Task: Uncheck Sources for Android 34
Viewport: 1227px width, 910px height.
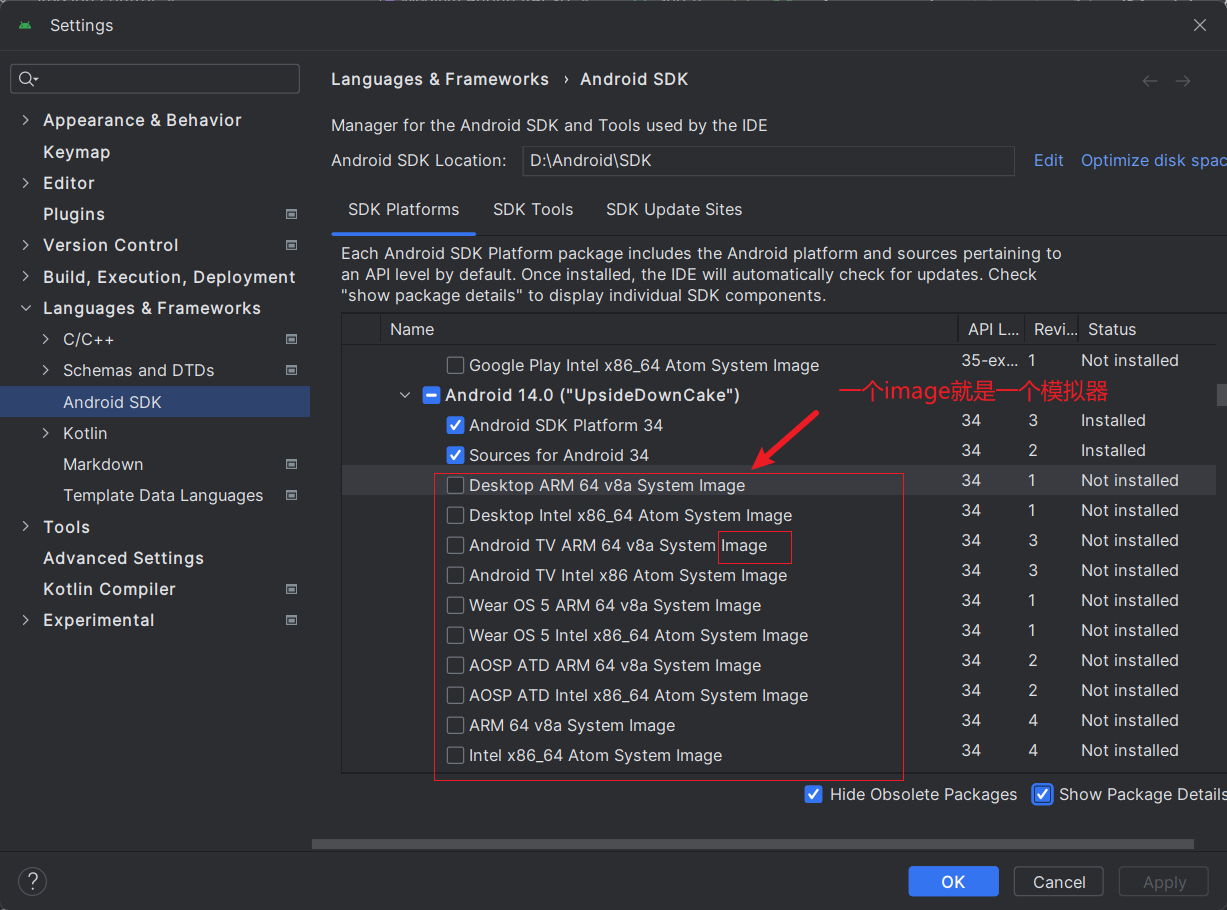Action: click(x=456, y=455)
